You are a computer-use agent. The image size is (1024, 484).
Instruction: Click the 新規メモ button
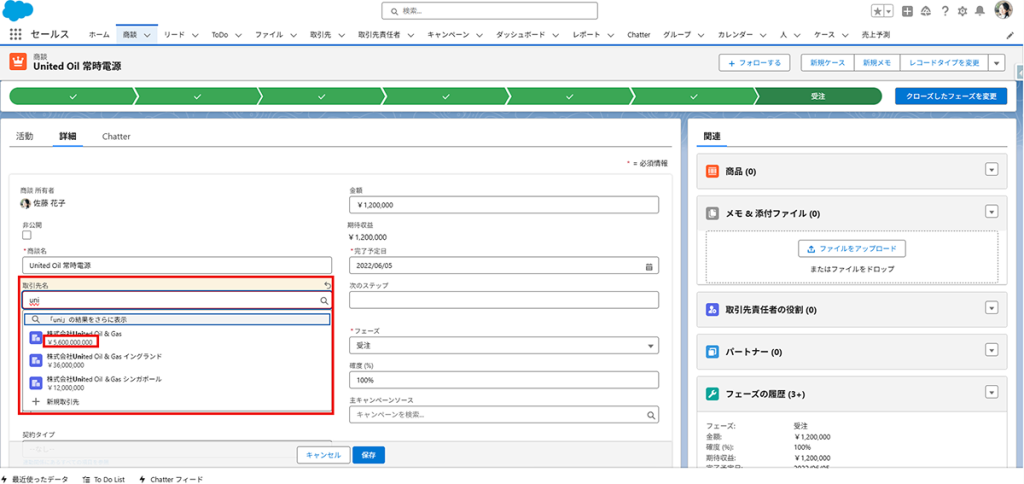tap(877, 63)
